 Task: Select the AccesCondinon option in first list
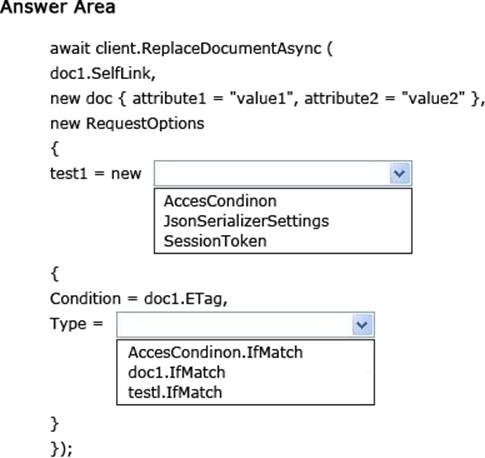click(220, 201)
